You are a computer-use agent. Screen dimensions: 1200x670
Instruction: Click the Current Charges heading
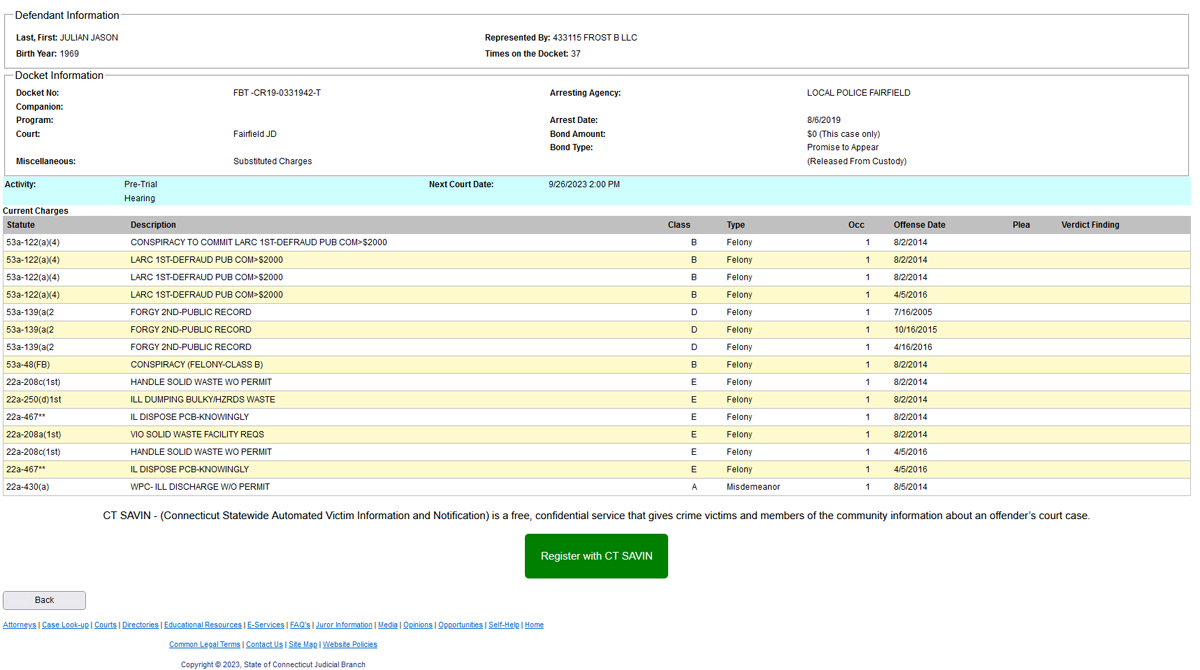point(36,211)
